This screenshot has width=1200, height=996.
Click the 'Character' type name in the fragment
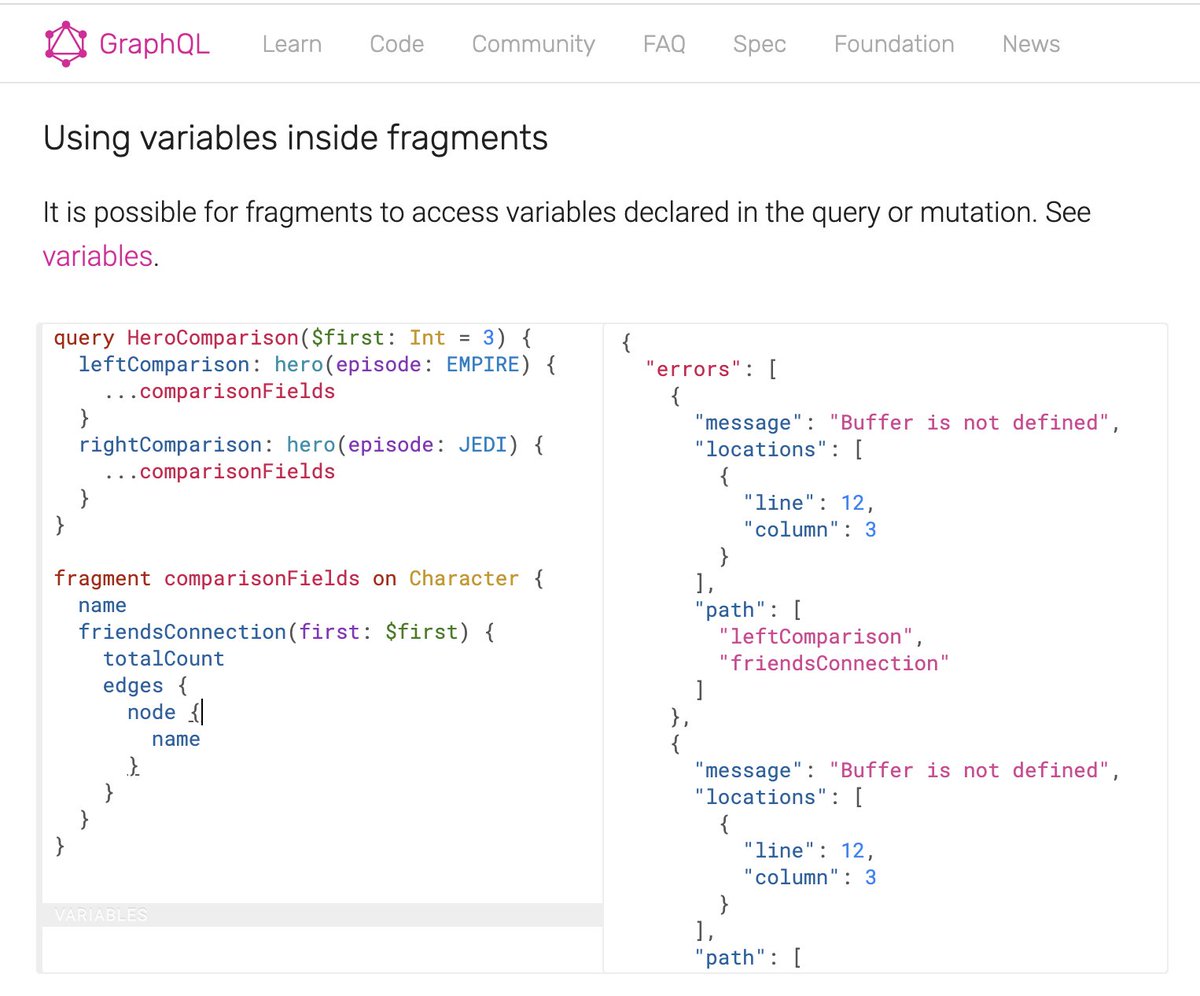[464, 578]
